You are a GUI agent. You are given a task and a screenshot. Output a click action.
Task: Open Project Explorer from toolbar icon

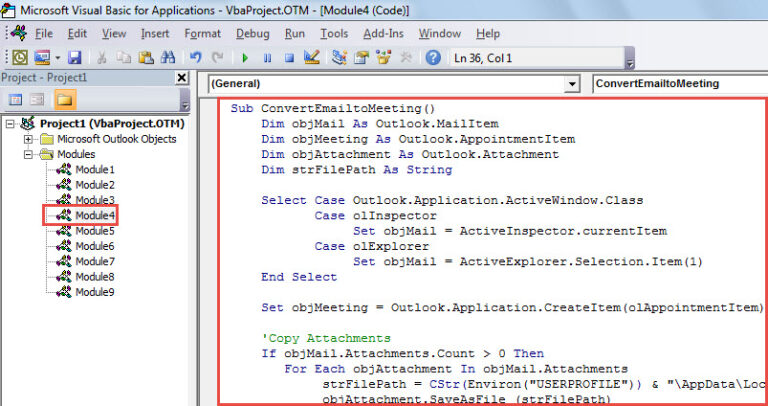340,58
